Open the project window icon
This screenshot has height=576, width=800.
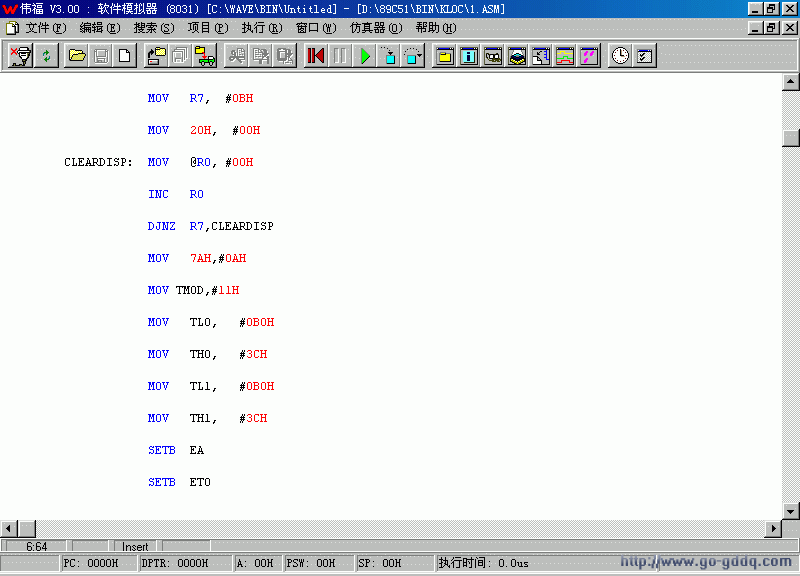[x=444, y=56]
